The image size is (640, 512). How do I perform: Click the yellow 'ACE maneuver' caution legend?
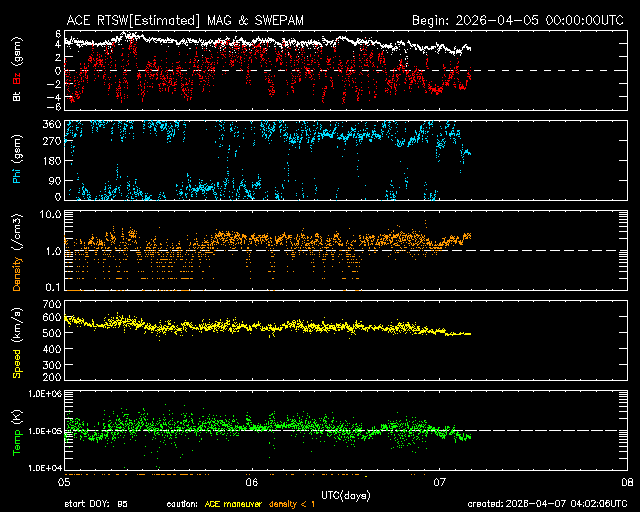[x=226, y=504]
